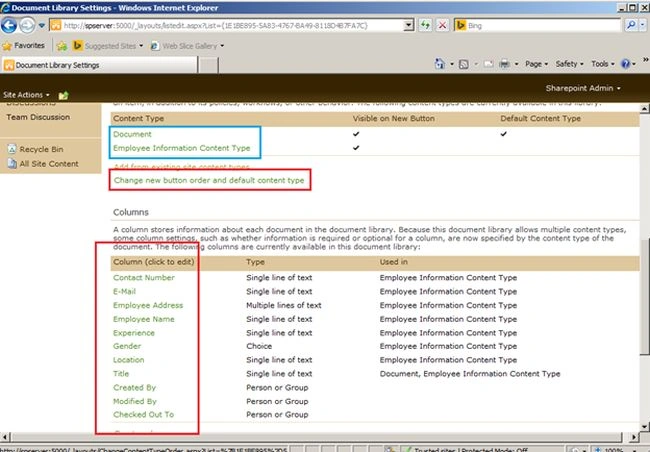Viewport: 650px width, 452px height.
Task: Click the Help question mark icon
Action: 625,64
